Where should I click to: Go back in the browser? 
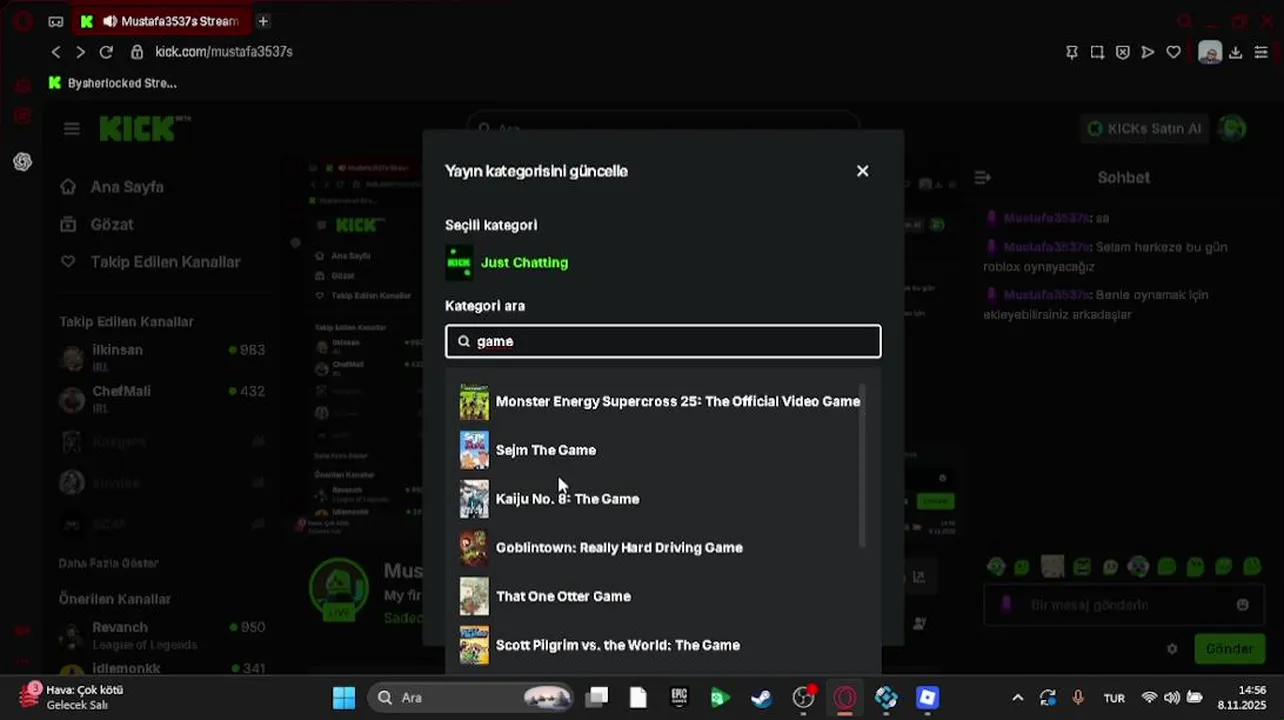click(x=56, y=52)
